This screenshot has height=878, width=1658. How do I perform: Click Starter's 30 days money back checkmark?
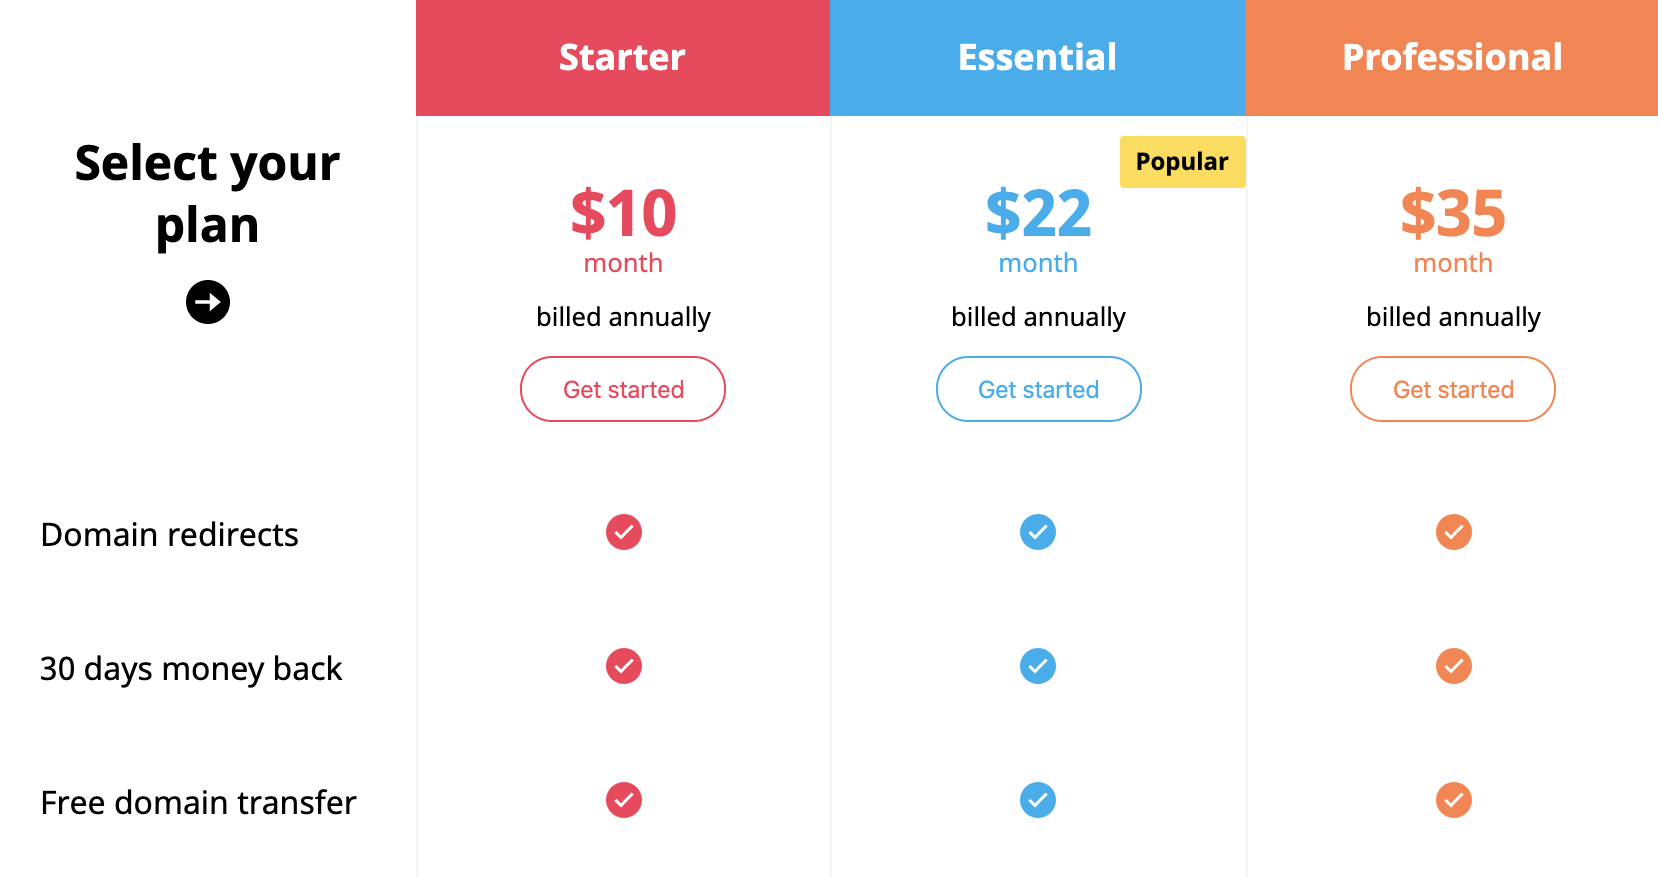click(x=624, y=666)
